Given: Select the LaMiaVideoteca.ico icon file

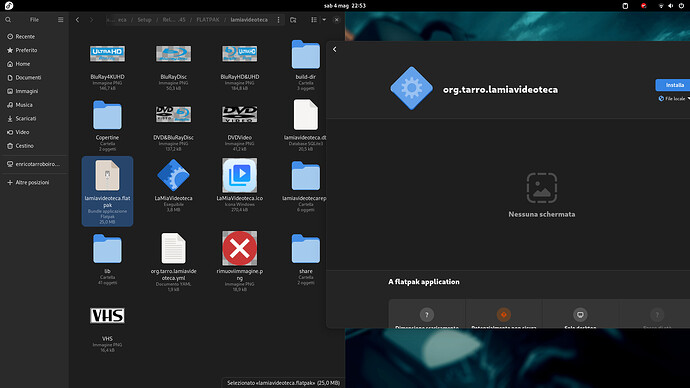Looking at the screenshot, I should click(239, 185).
